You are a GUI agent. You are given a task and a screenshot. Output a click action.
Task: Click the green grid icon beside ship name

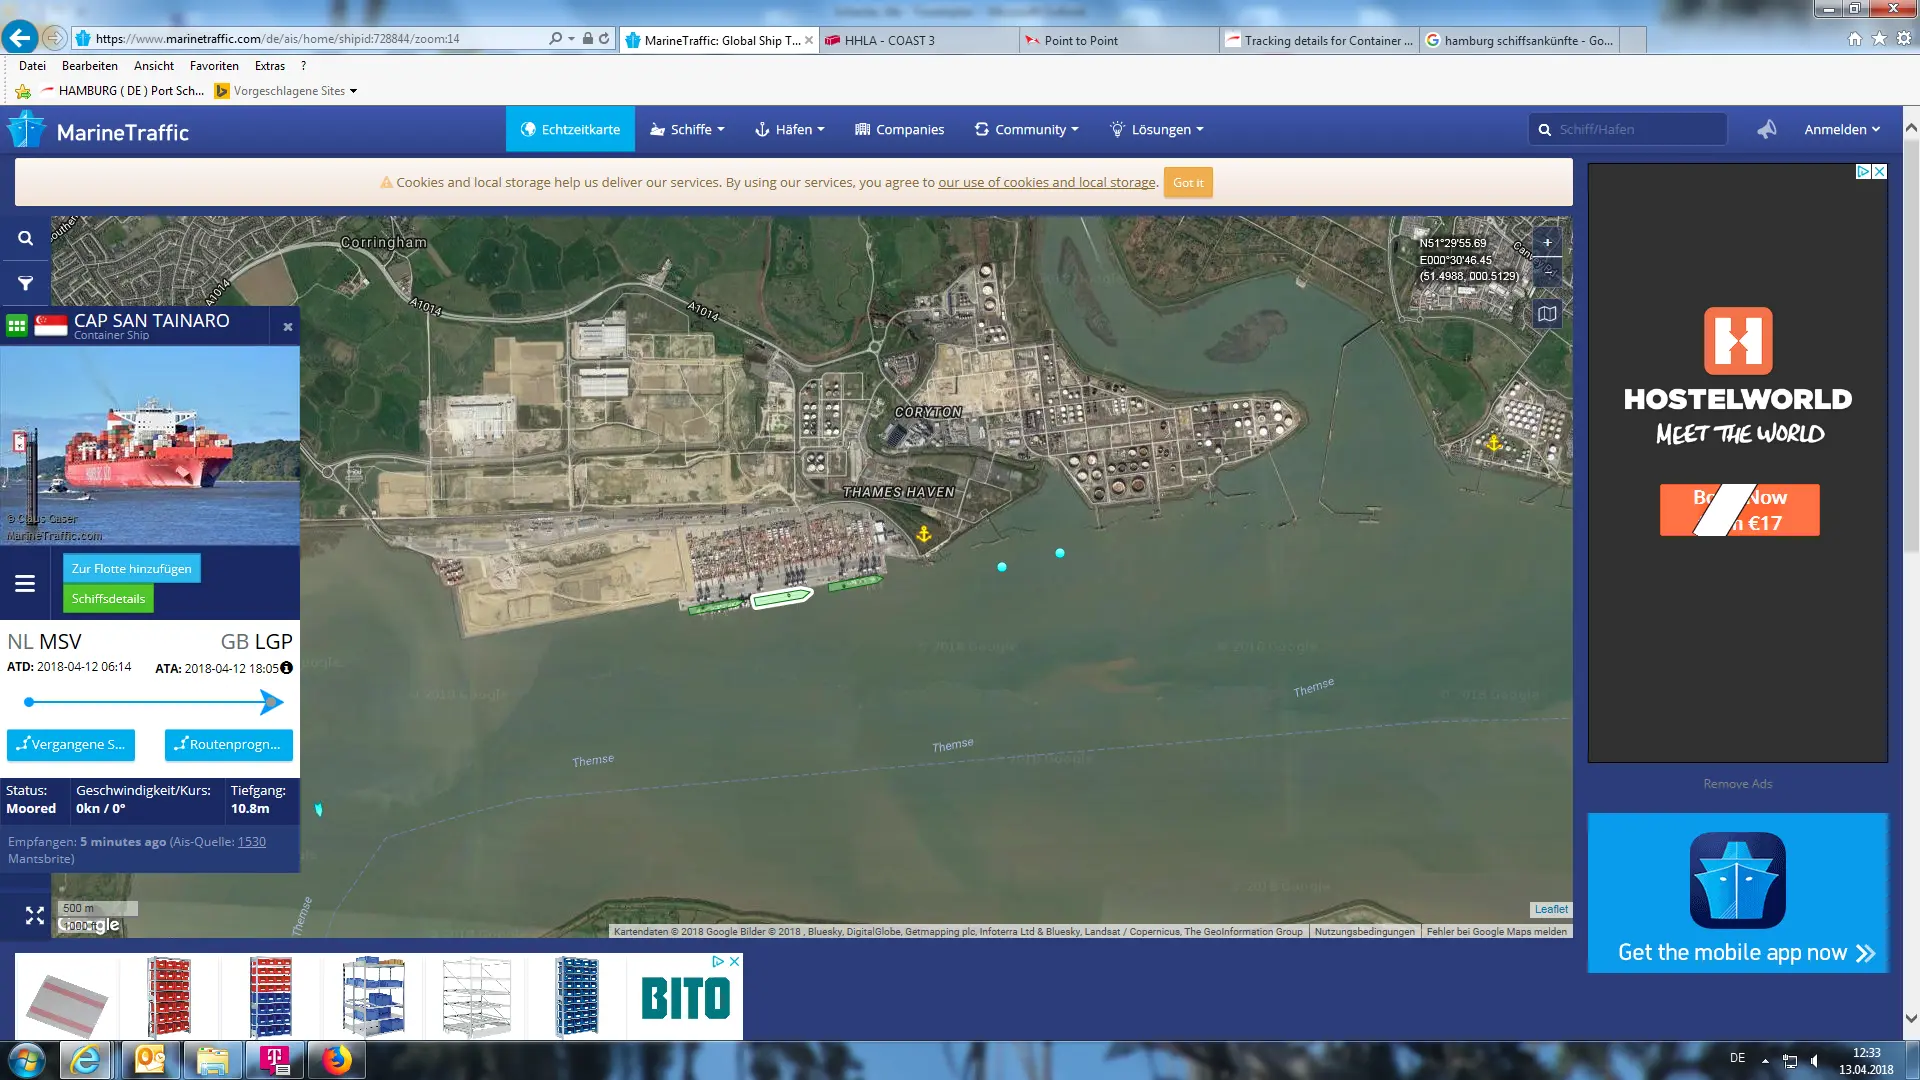(17, 326)
